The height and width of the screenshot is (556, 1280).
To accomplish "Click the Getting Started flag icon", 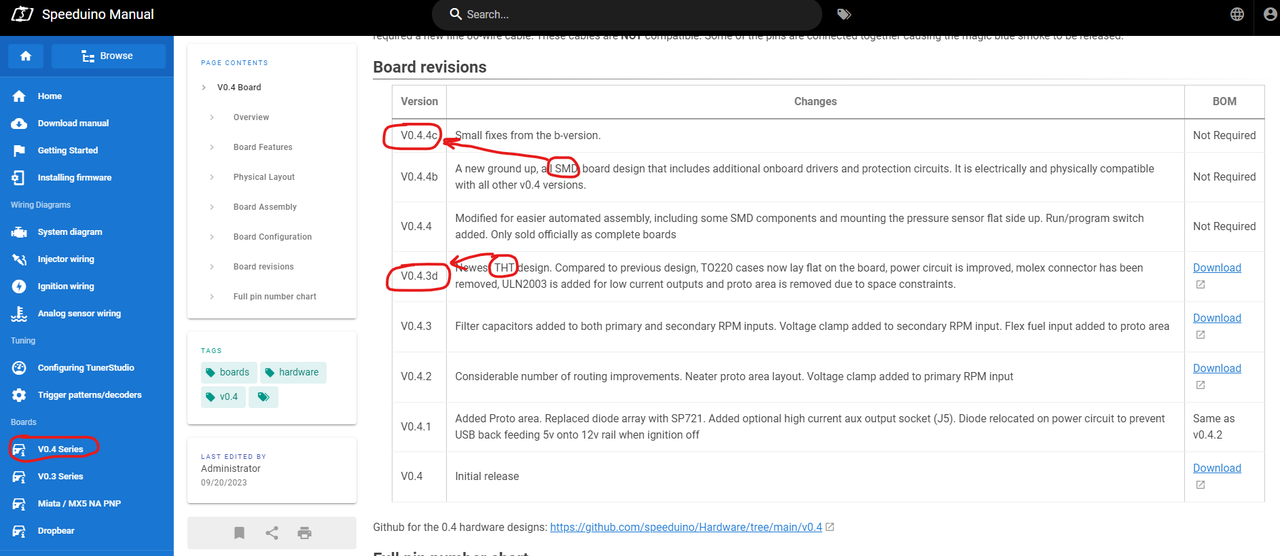I will (18, 150).
